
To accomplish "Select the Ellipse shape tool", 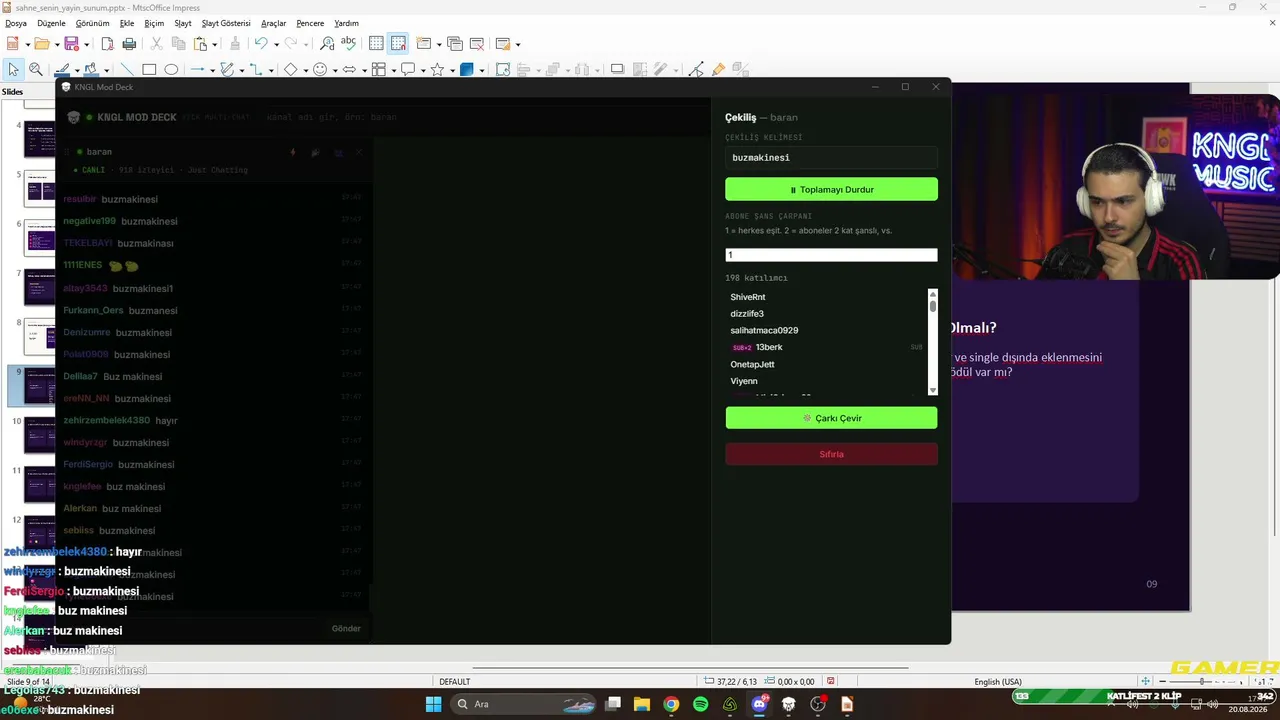I will point(171,69).
